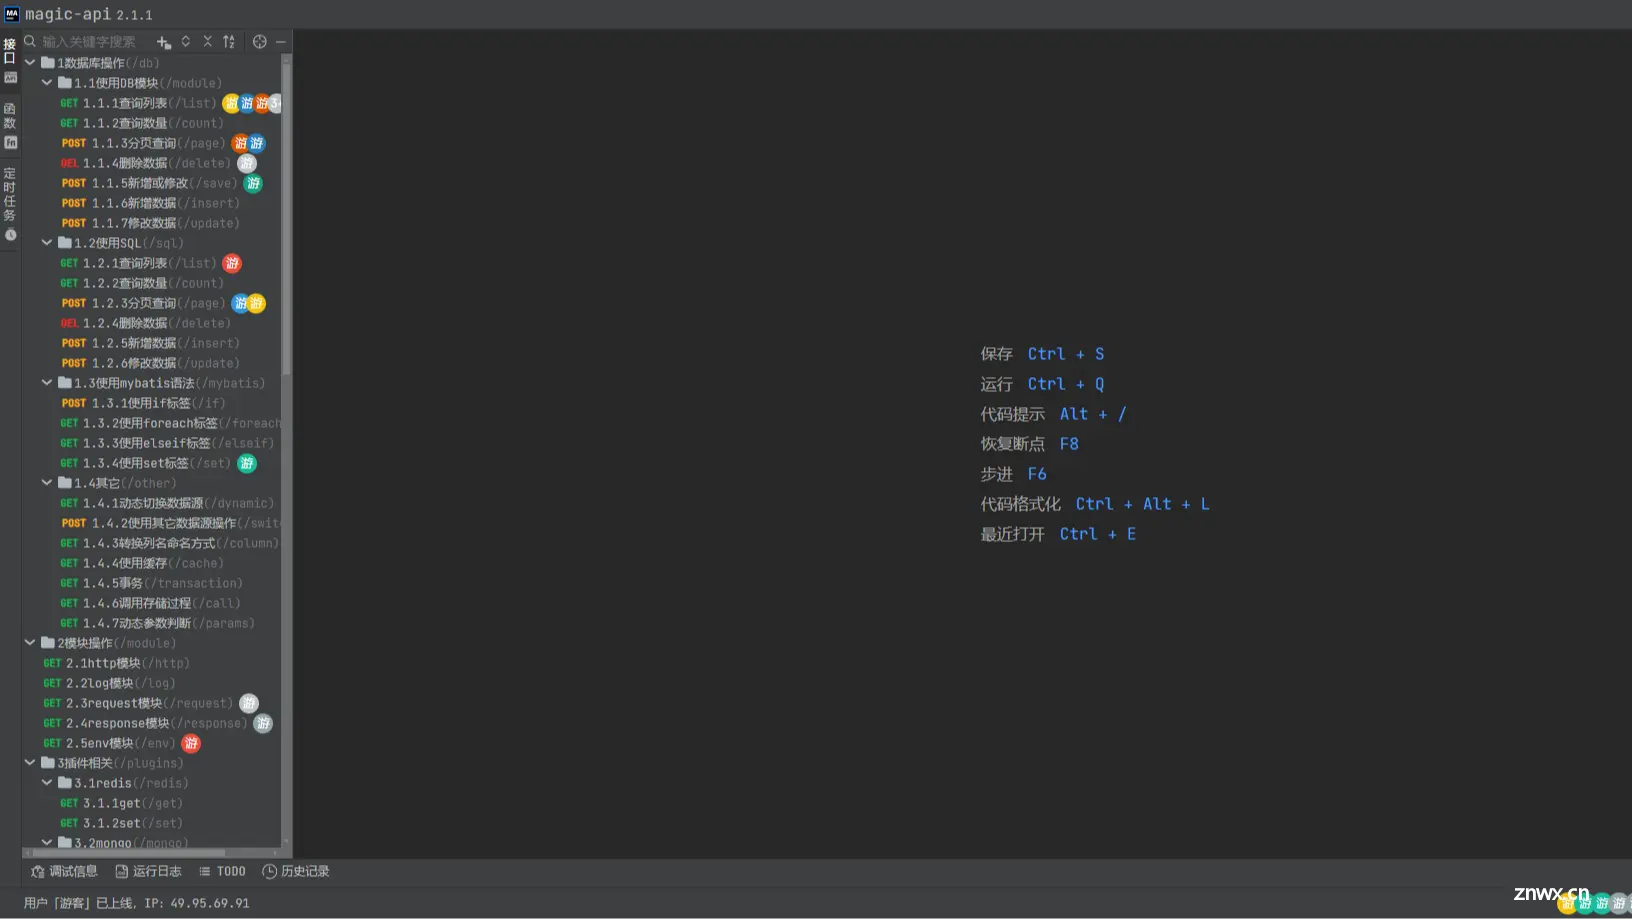1632x919 pixels.
Task: Click the orange 游 avatar beside 1.1.3分页查询
Action: [240, 143]
